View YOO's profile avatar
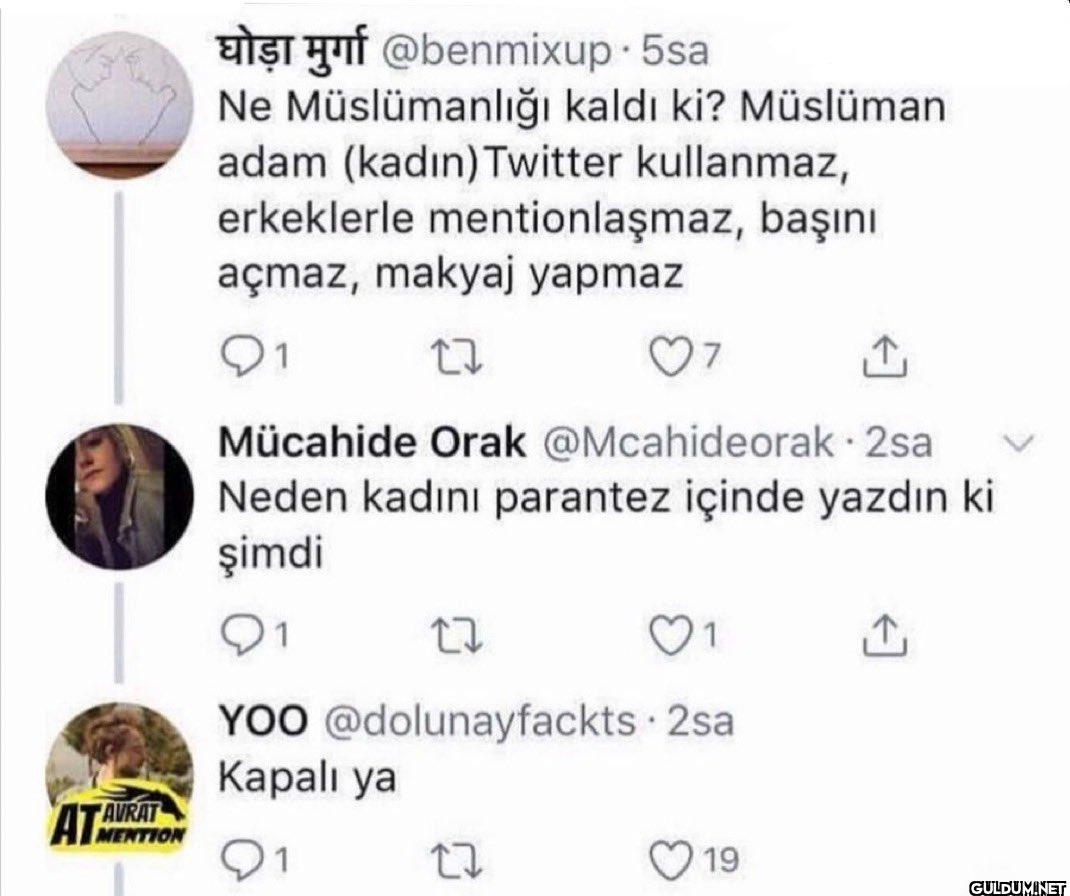 tap(119, 775)
